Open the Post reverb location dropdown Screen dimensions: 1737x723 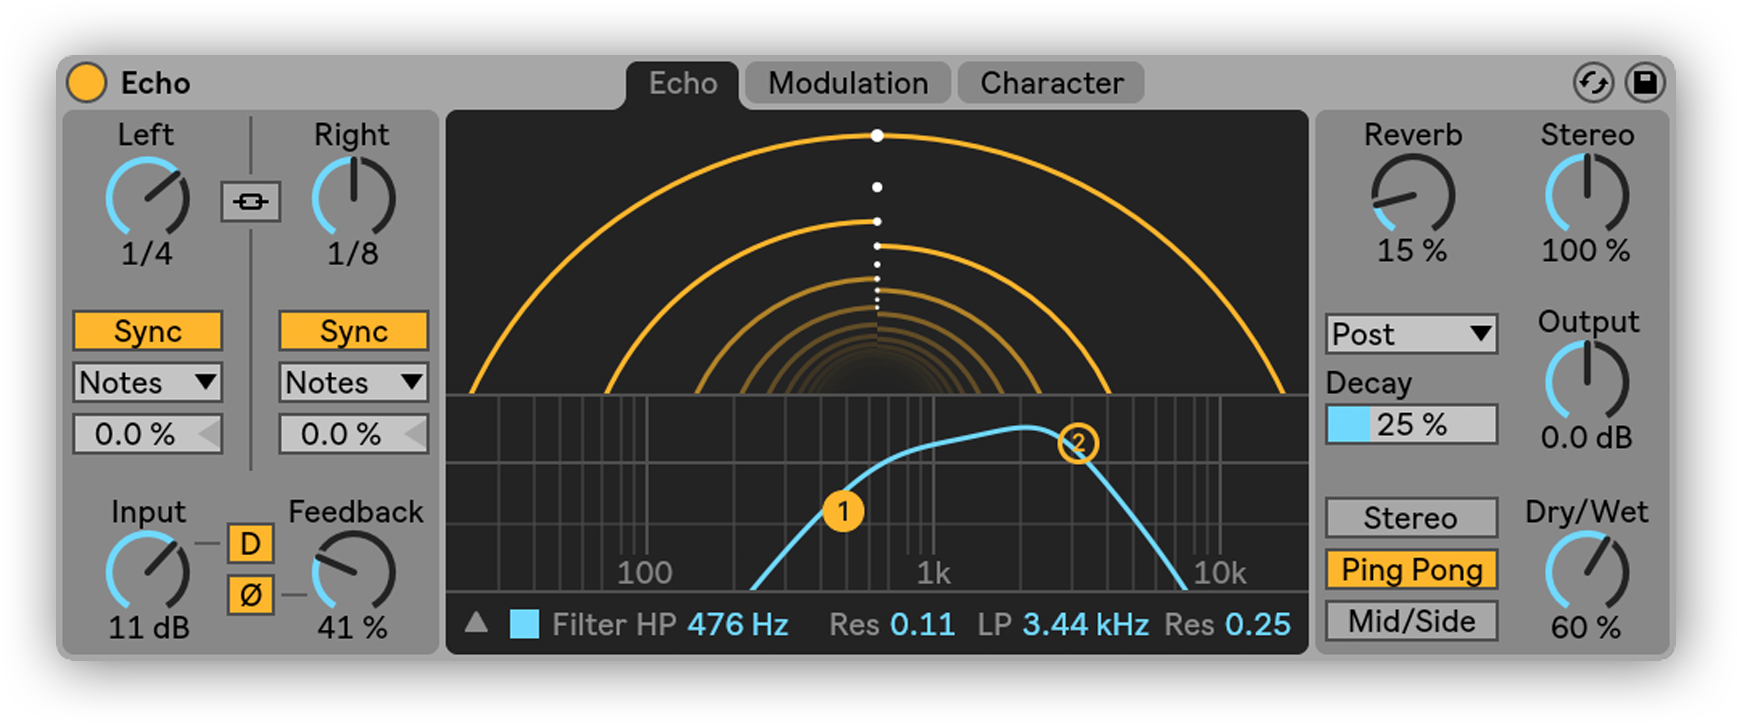1411,334
